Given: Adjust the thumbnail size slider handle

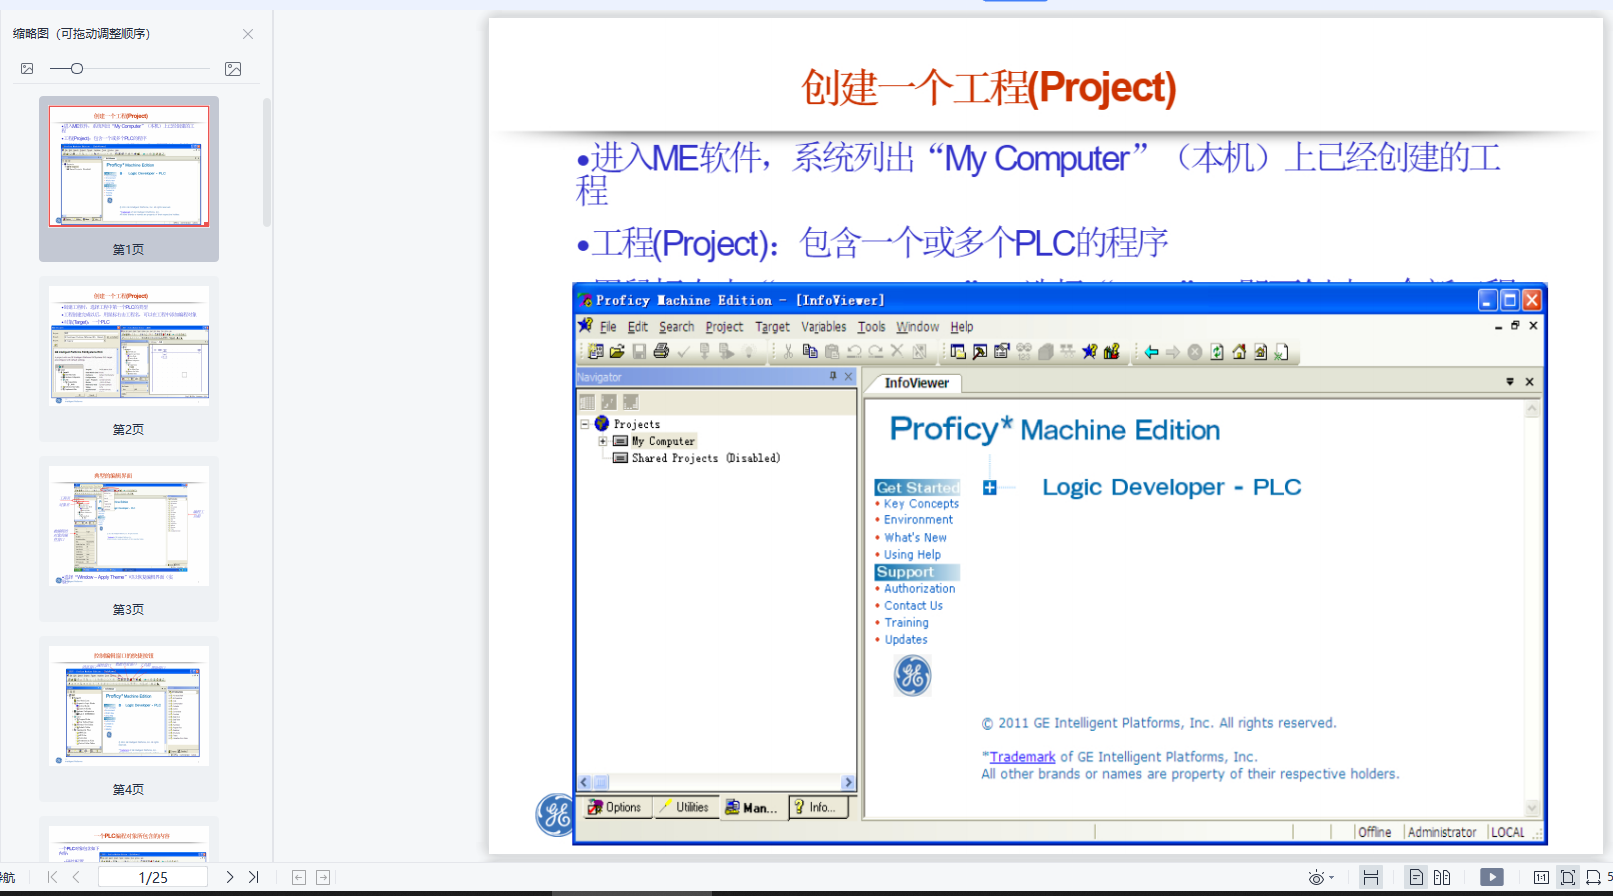Looking at the screenshot, I should (x=77, y=69).
